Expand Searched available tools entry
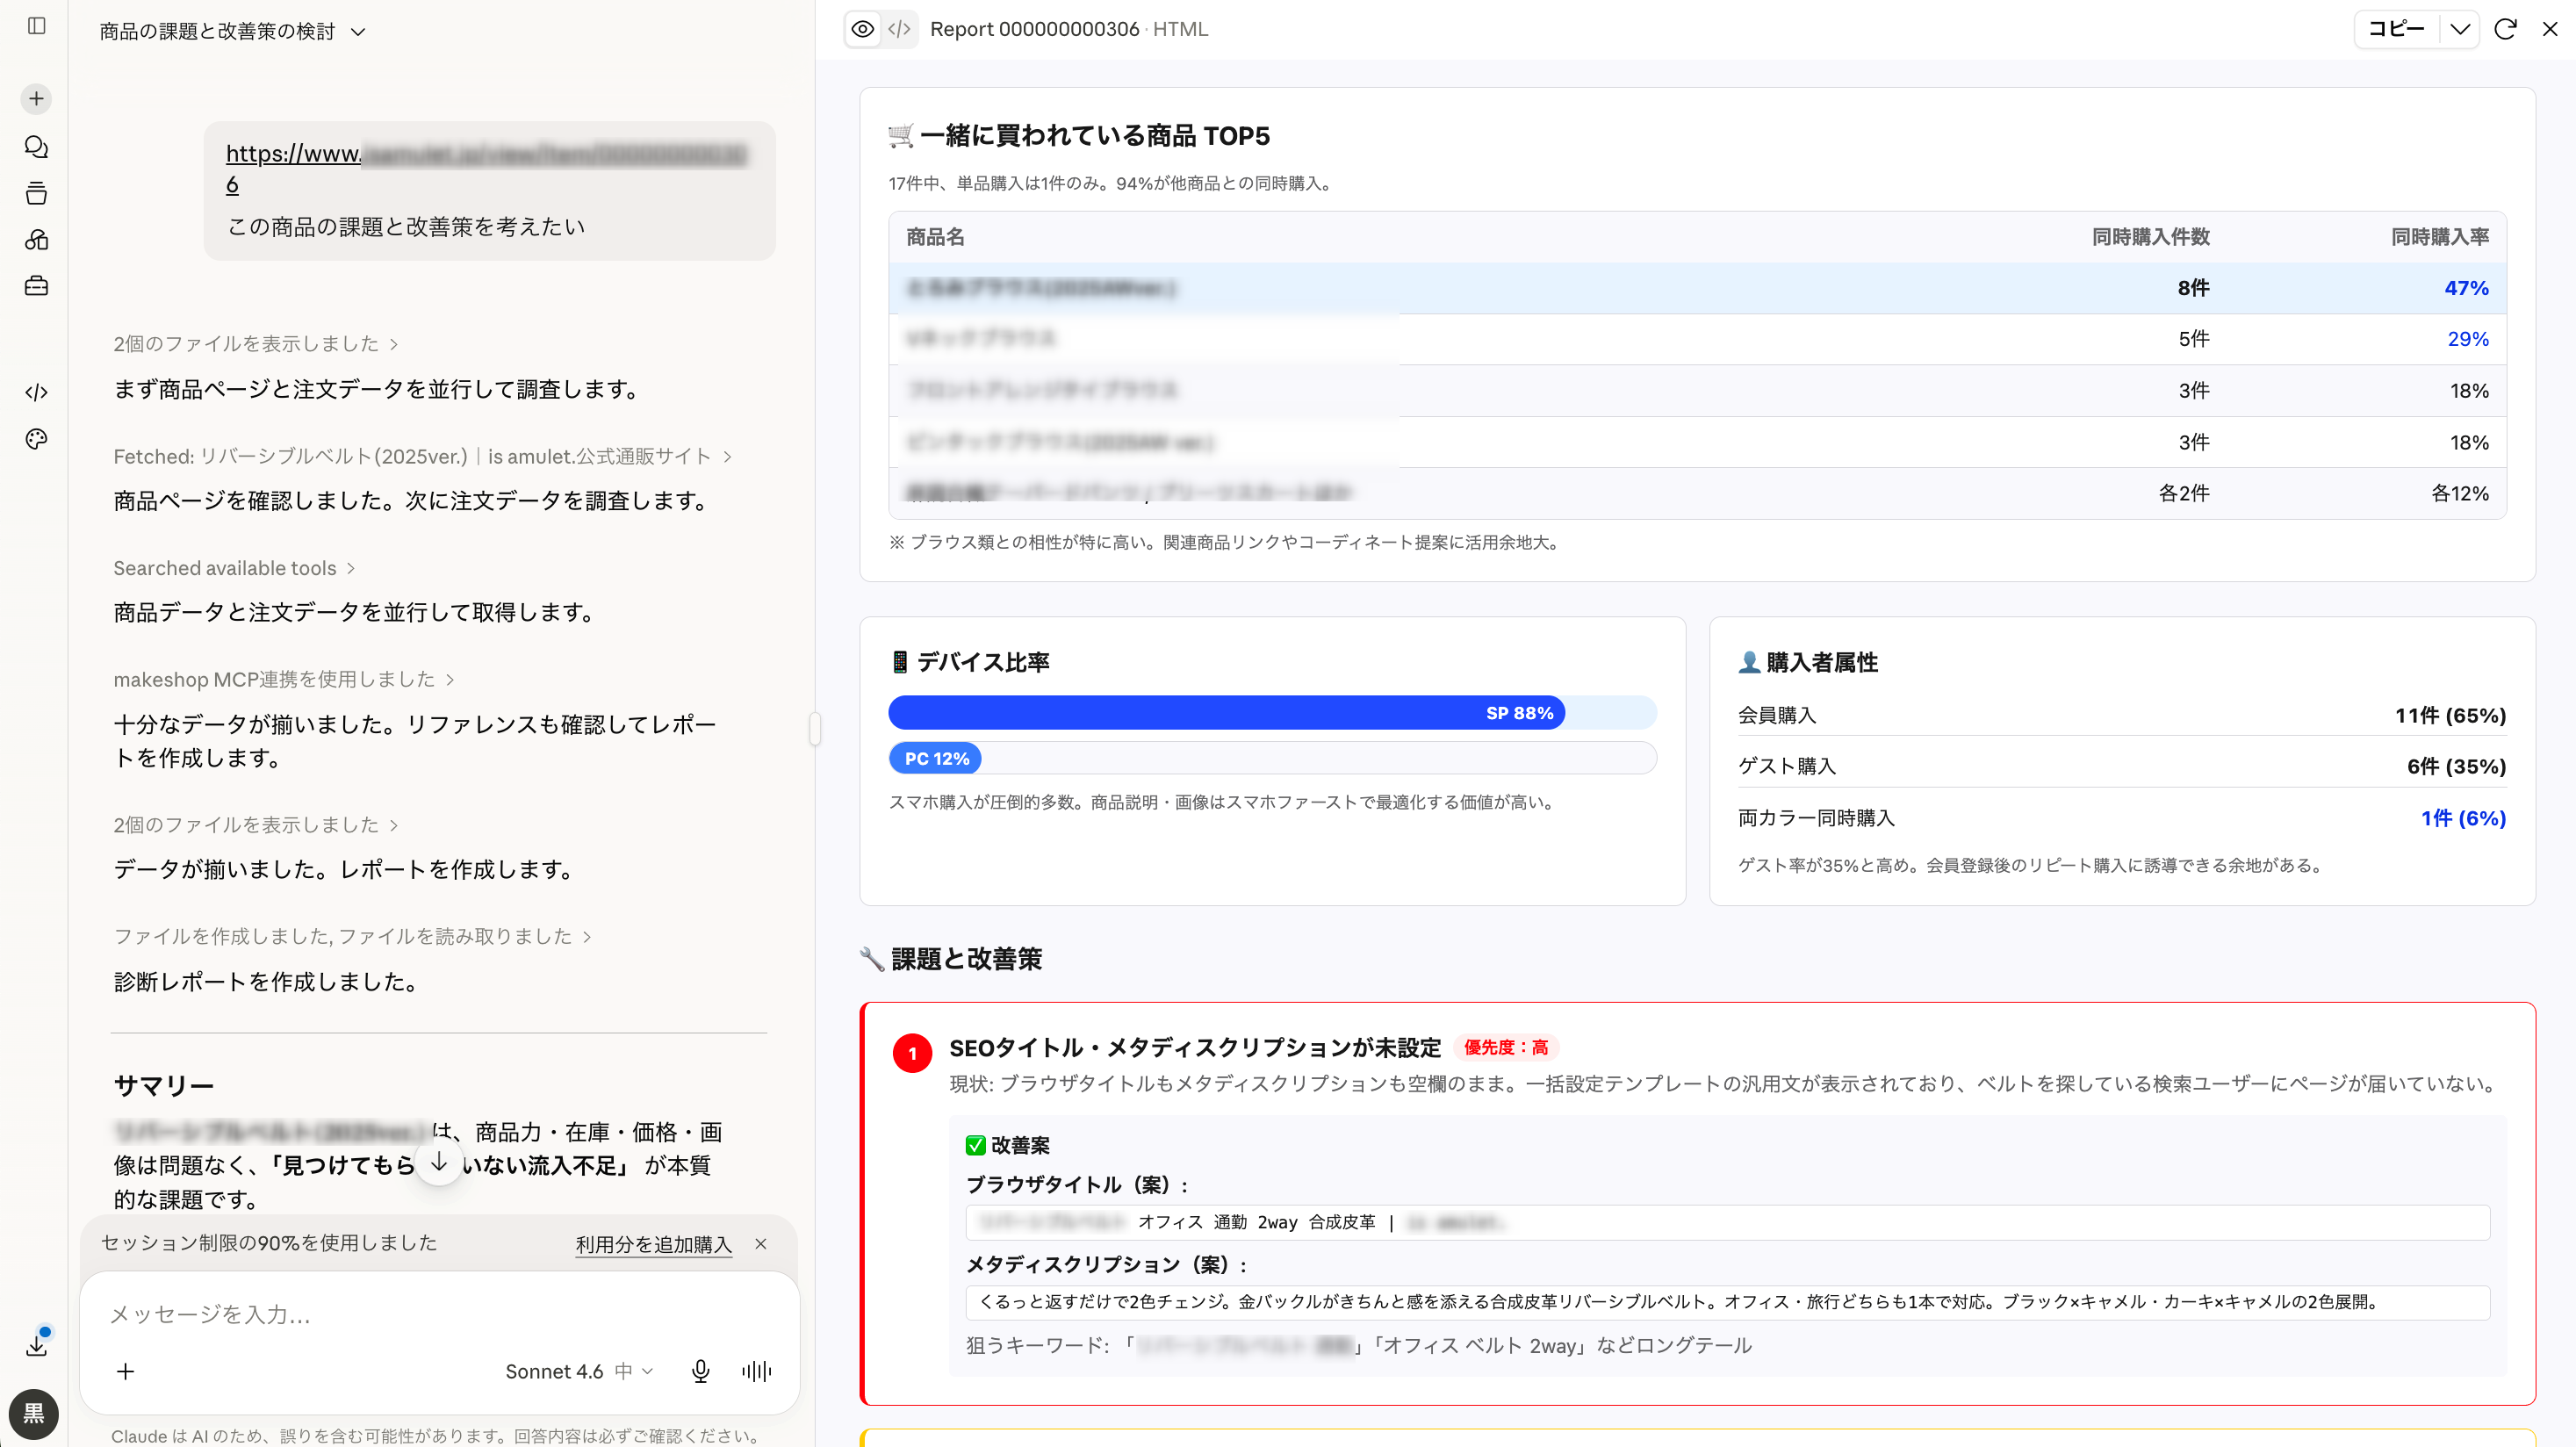Image resolution: width=2576 pixels, height=1447 pixels. pos(234,568)
